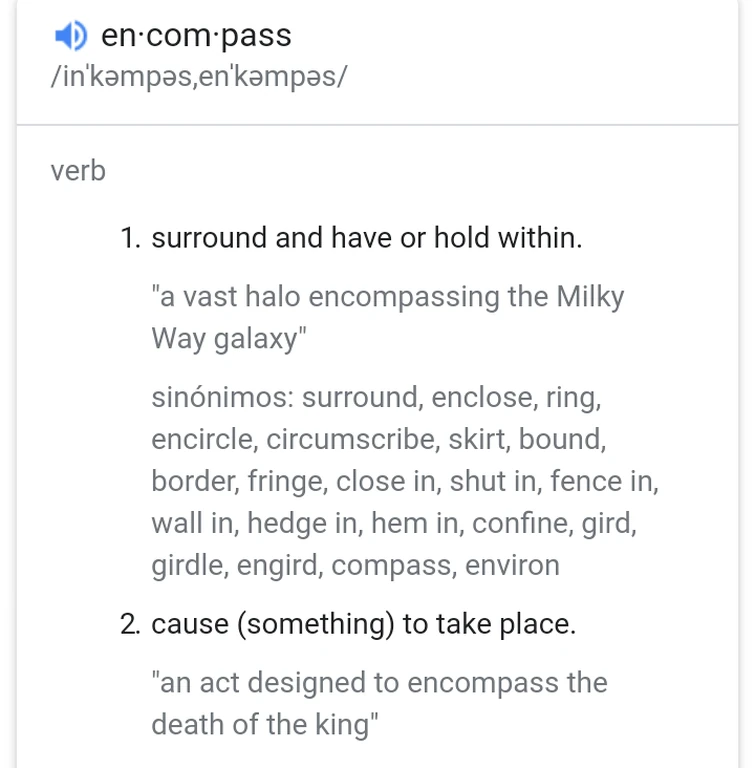Select the synonym 'girdle'

pos(189,566)
